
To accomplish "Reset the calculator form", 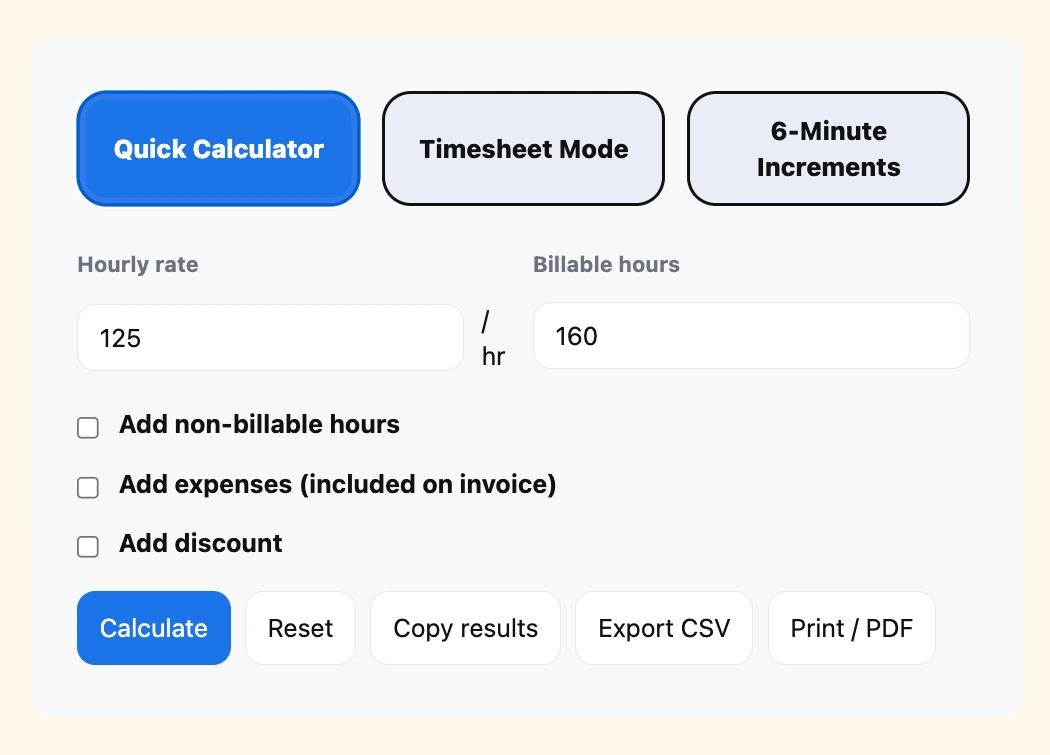I will pyautogui.click(x=300, y=628).
